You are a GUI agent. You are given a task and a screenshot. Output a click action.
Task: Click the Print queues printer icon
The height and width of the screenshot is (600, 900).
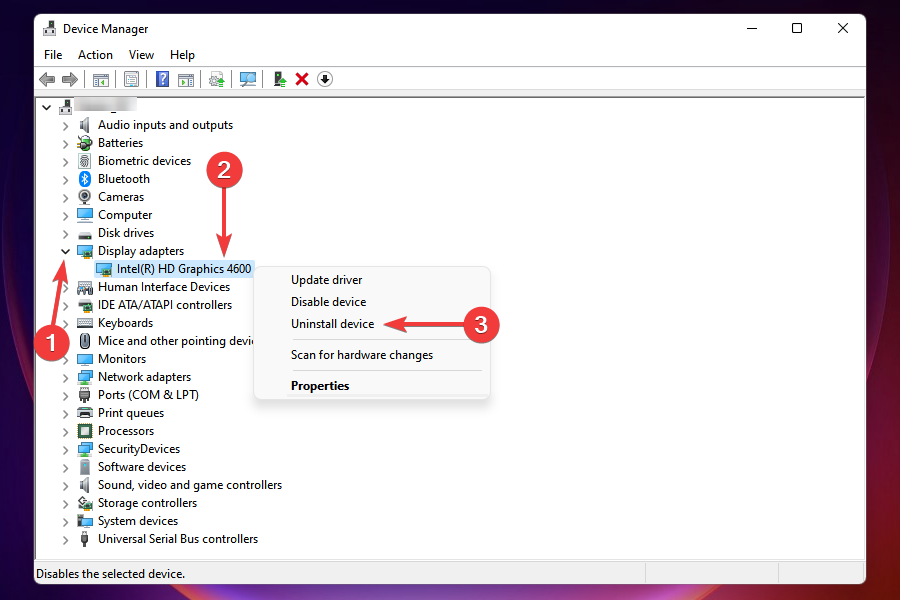[x=85, y=413]
